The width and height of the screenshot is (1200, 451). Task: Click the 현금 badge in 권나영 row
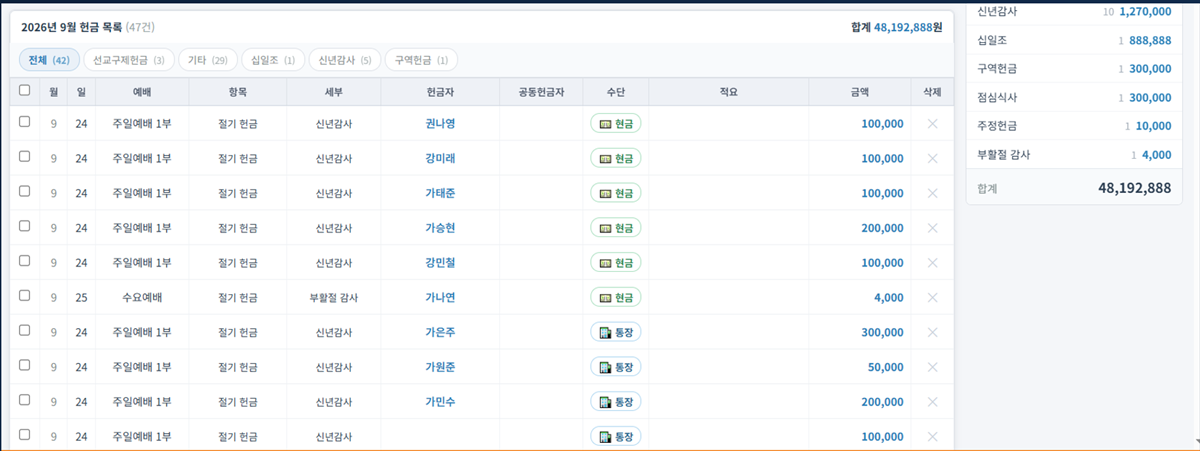615,124
